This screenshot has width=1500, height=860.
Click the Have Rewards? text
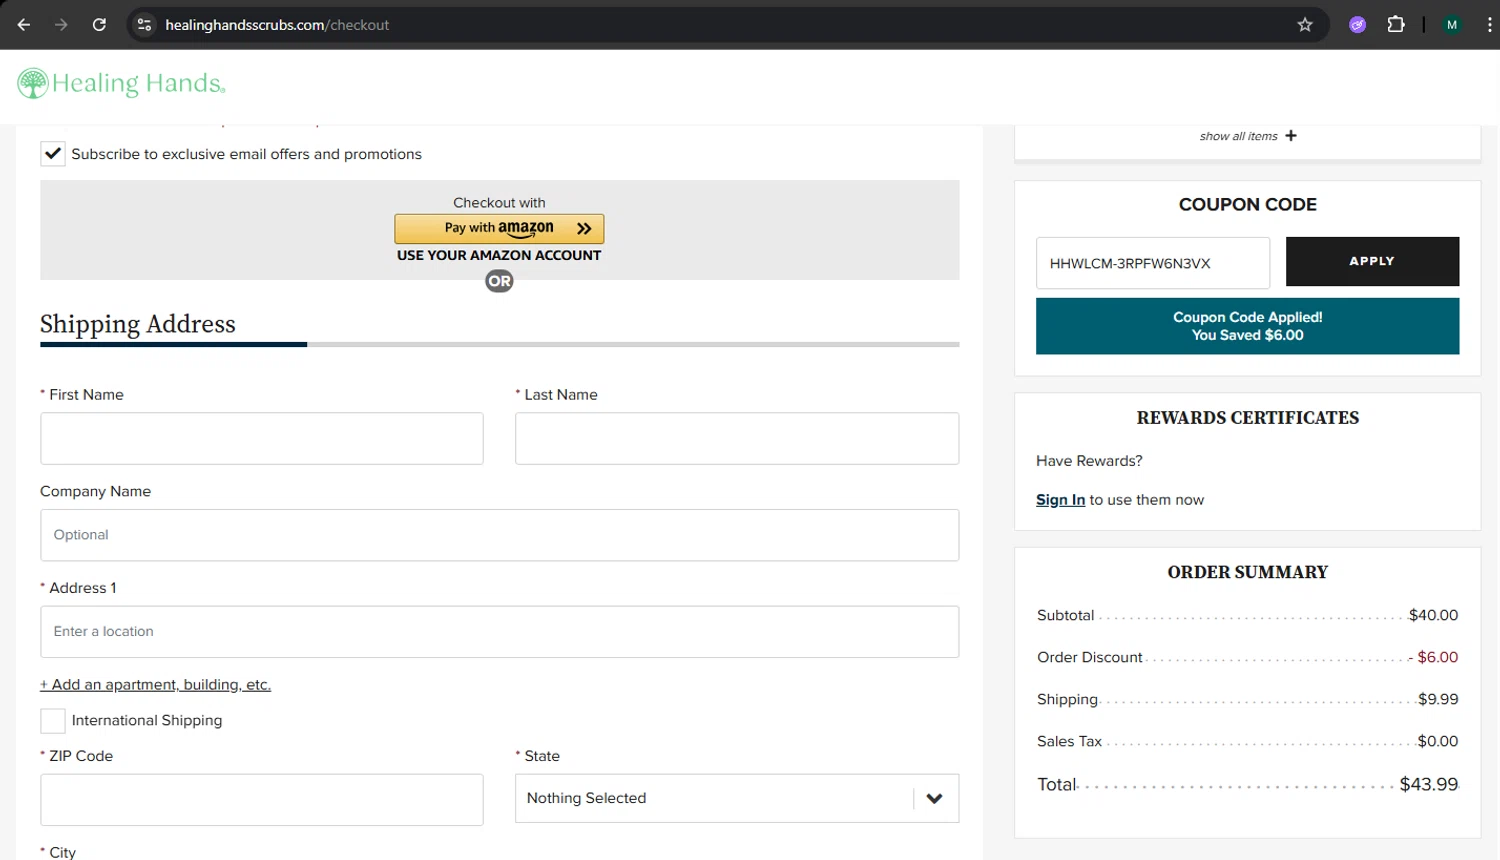(x=1089, y=461)
